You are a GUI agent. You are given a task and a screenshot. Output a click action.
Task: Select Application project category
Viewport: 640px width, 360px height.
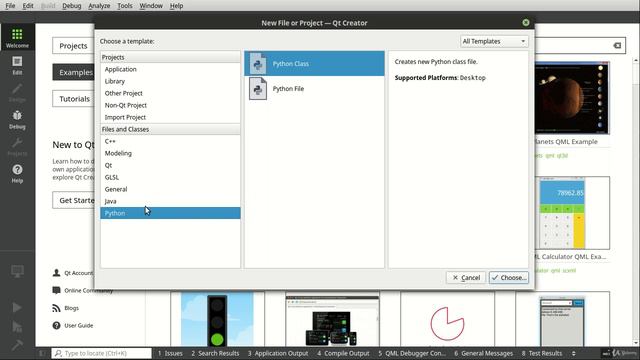tap(170, 69)
